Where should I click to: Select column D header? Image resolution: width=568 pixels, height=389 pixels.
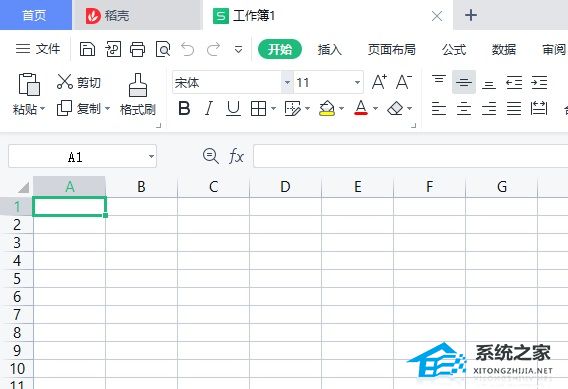pyautogui.click(x=285, y=187)
